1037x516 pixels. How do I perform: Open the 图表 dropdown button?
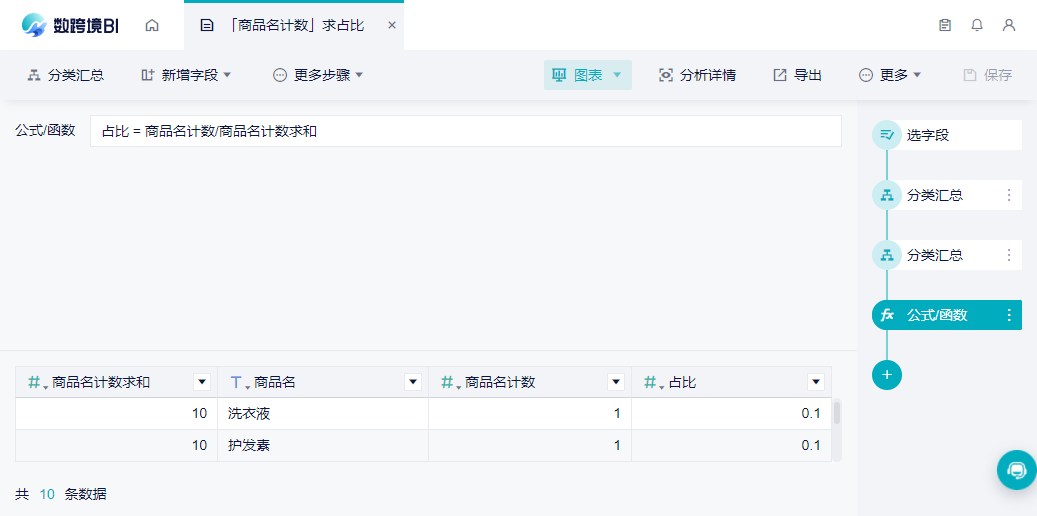click(587, 75)
